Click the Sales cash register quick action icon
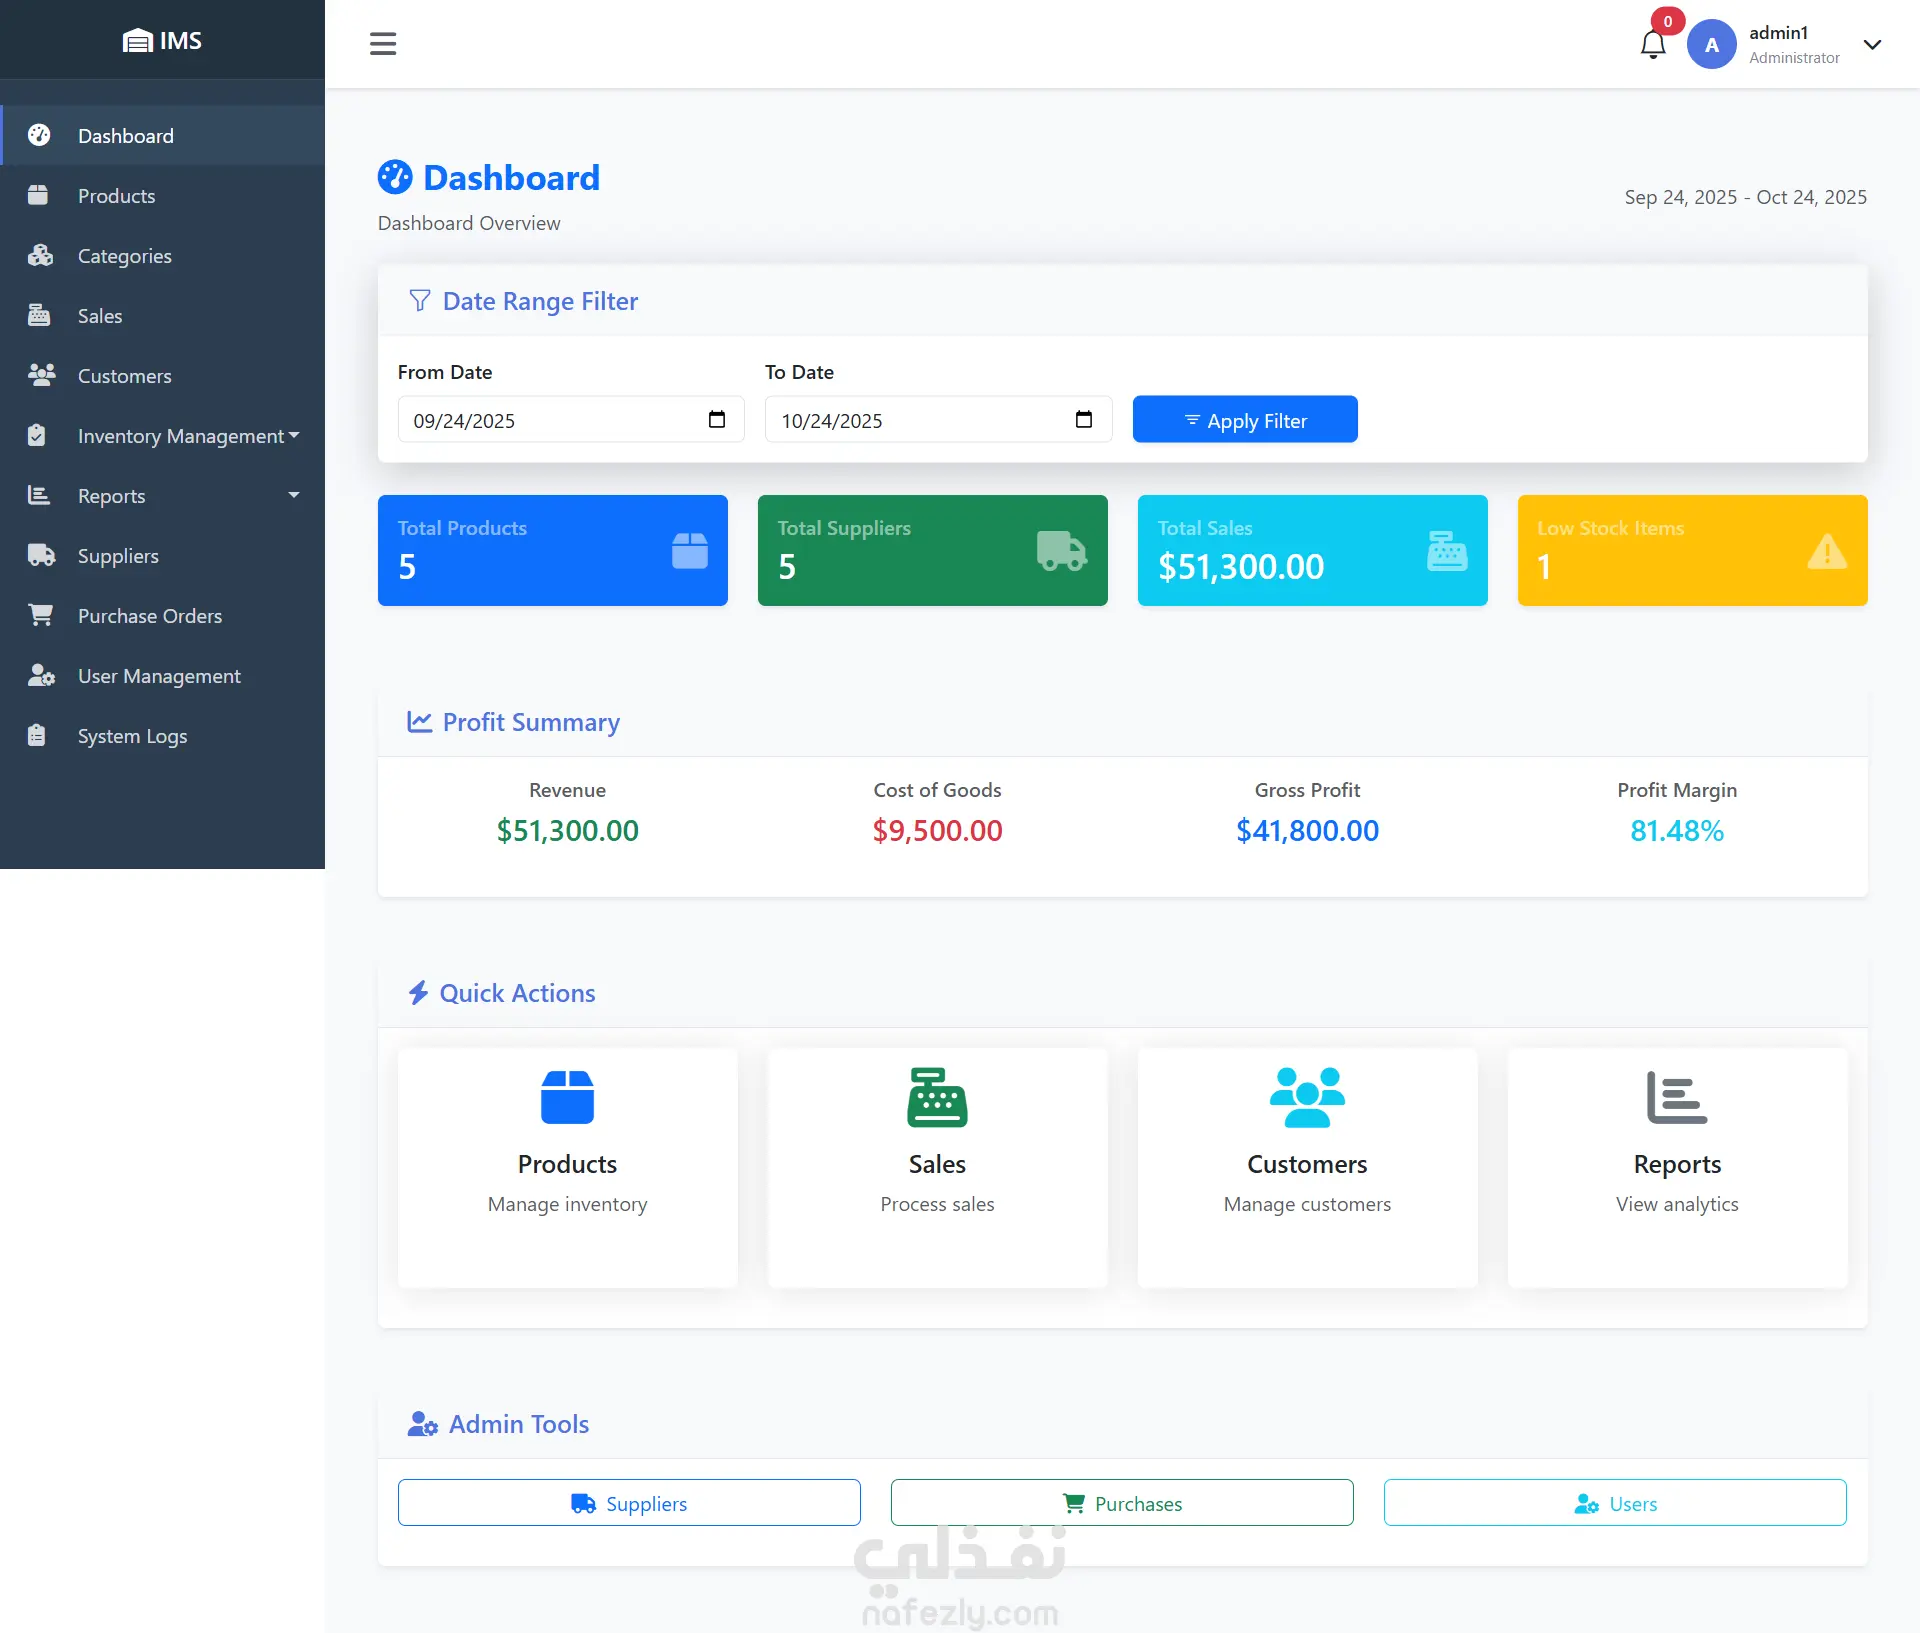1920x1633 pixels. 937,1097
